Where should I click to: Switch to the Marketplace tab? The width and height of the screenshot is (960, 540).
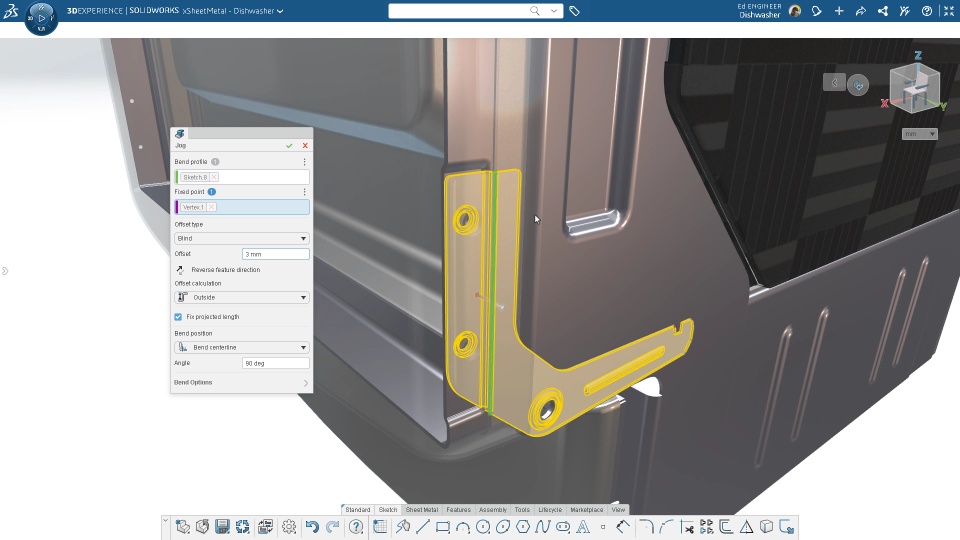click(x=587, y=509)
